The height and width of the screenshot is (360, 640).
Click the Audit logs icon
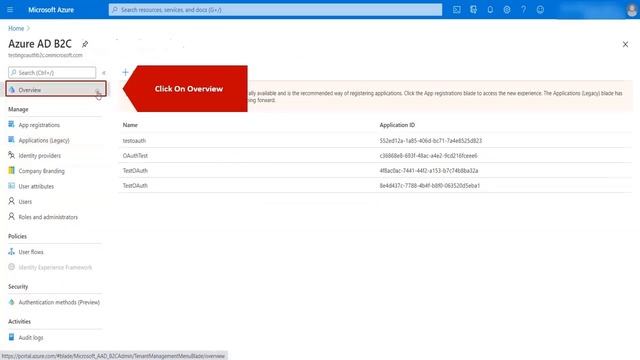11,337
